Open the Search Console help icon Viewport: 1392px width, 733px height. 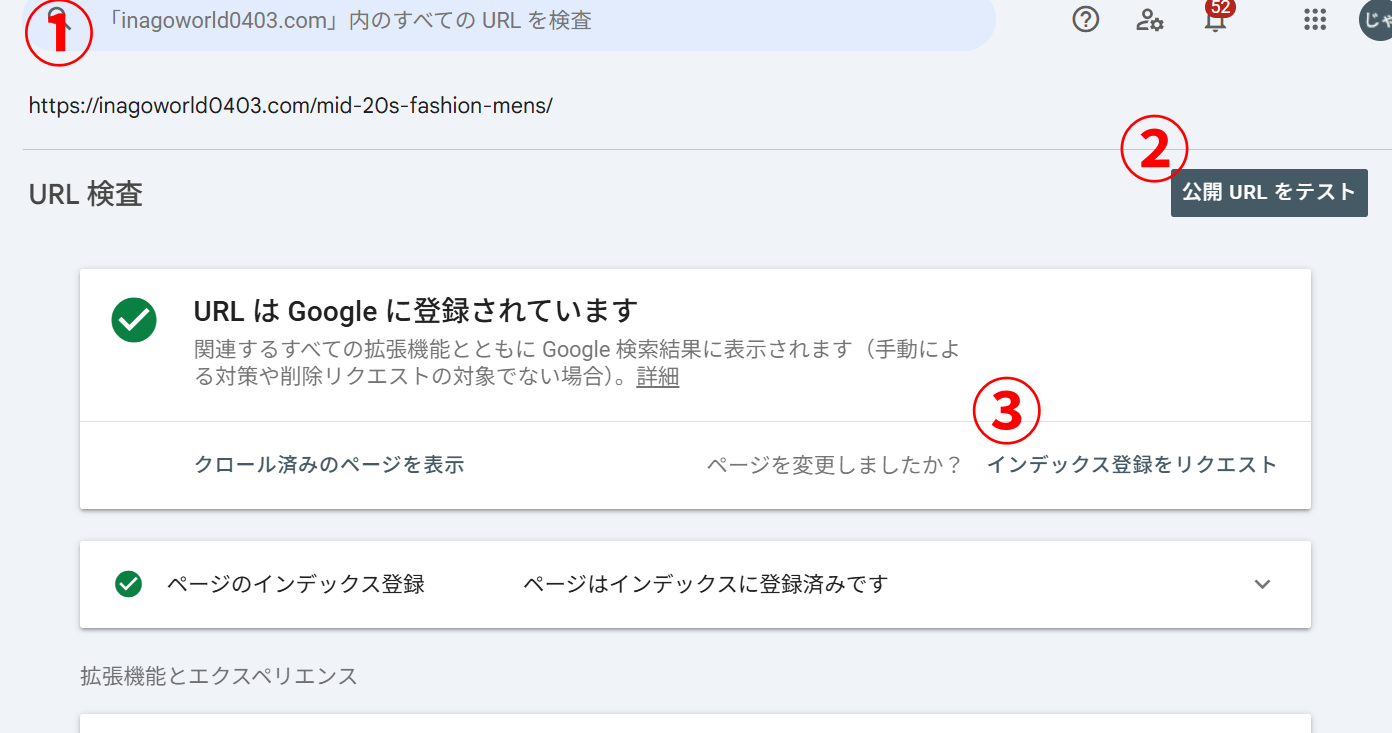(1085, 19)
